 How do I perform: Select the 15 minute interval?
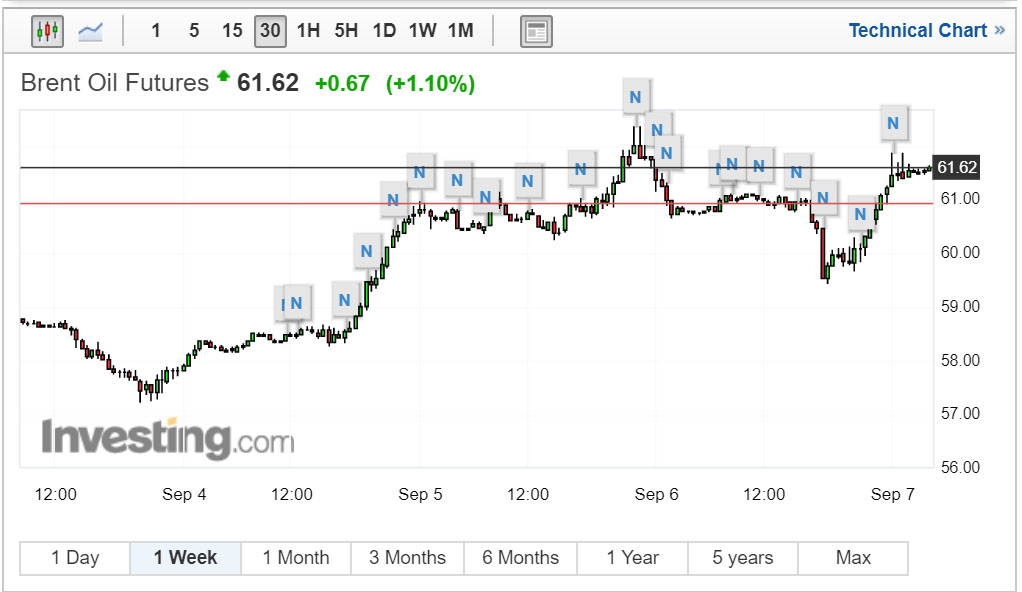coord(232,31)
